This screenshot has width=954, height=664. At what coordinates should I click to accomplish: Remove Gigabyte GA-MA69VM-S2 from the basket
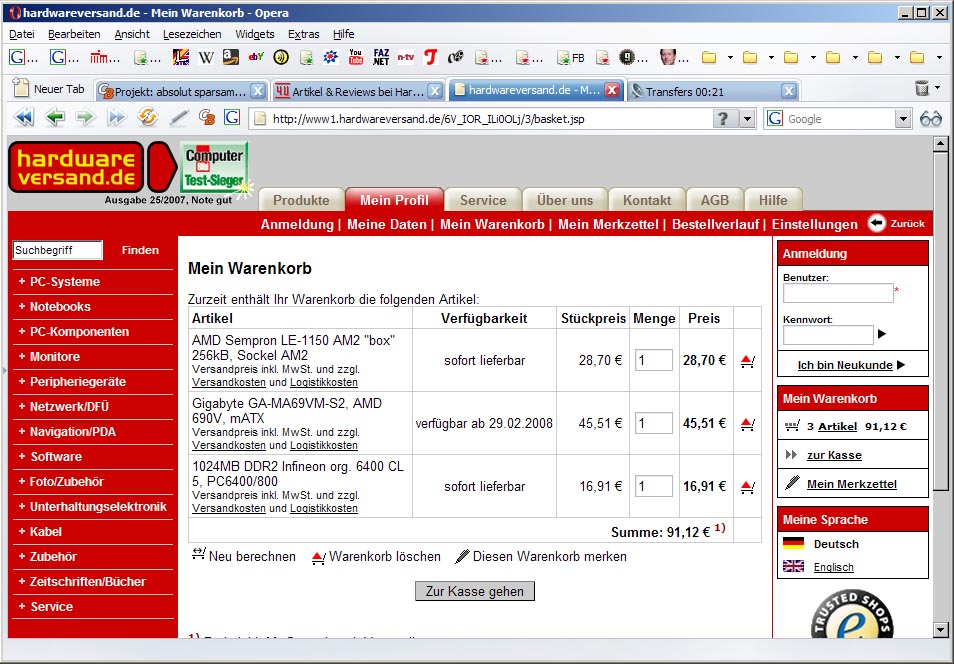[x=748, y=424]
